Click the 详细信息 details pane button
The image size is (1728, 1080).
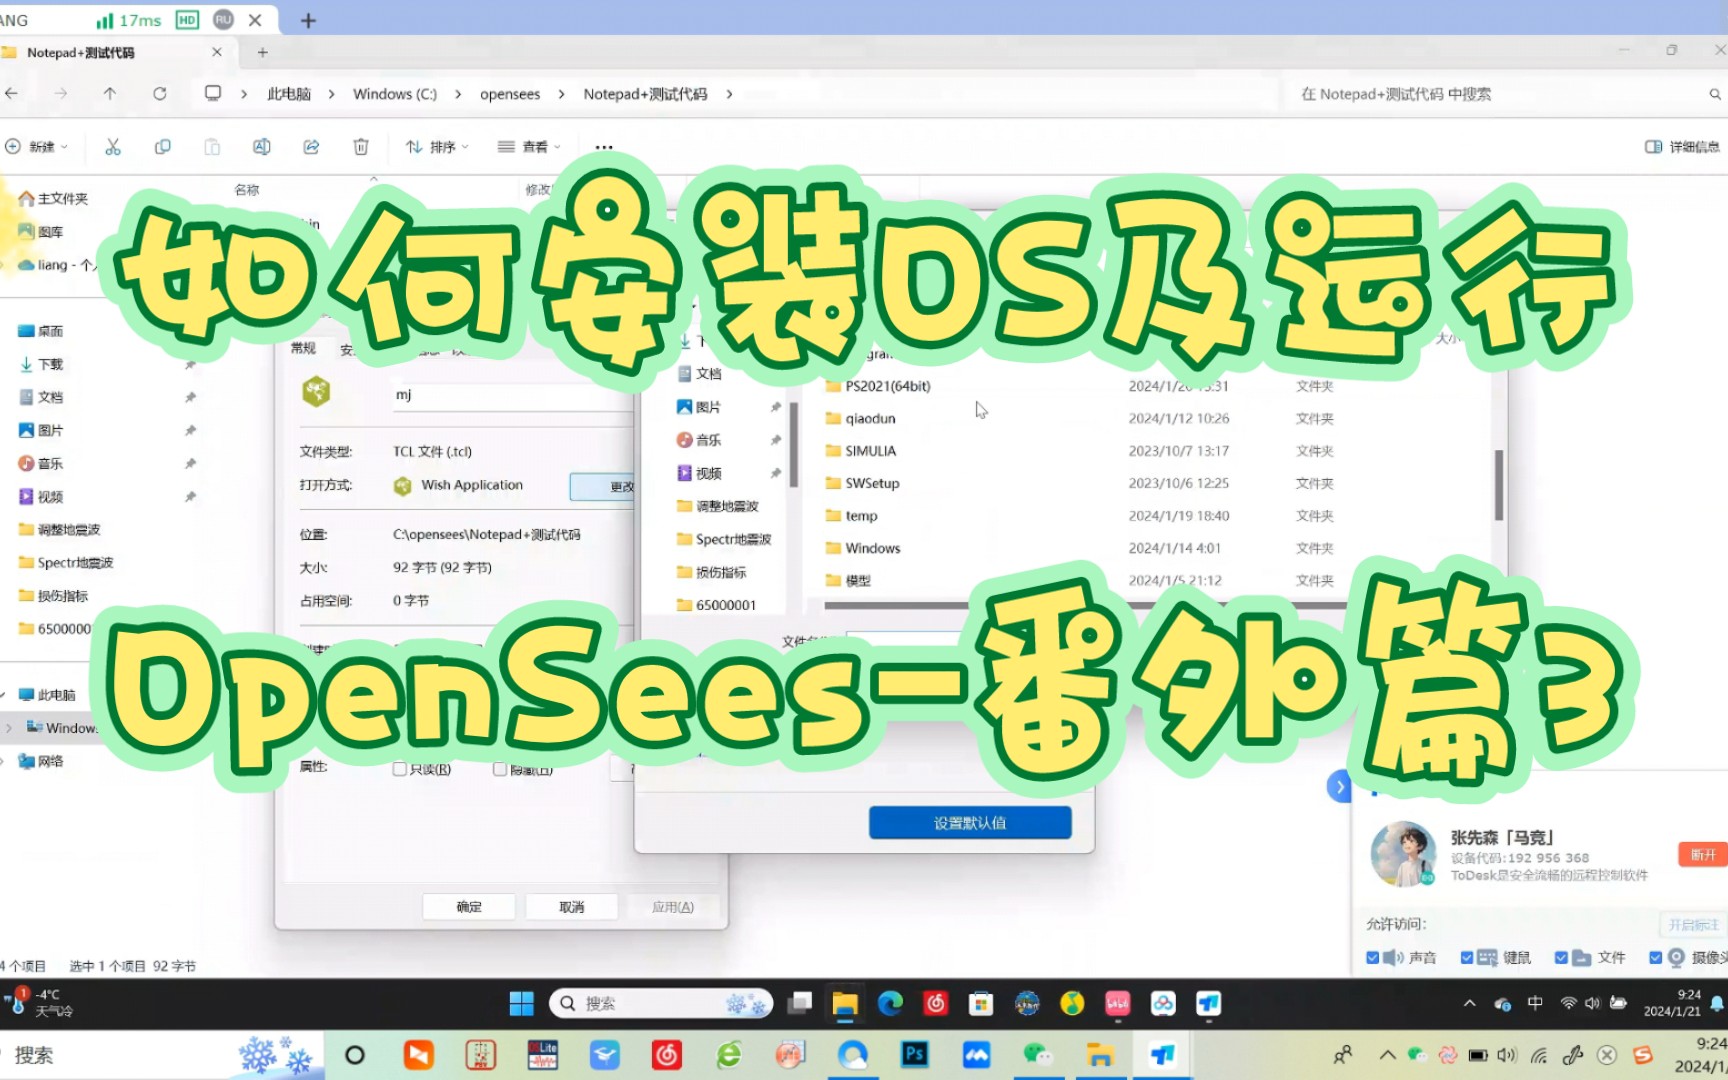coord(1683,147)
